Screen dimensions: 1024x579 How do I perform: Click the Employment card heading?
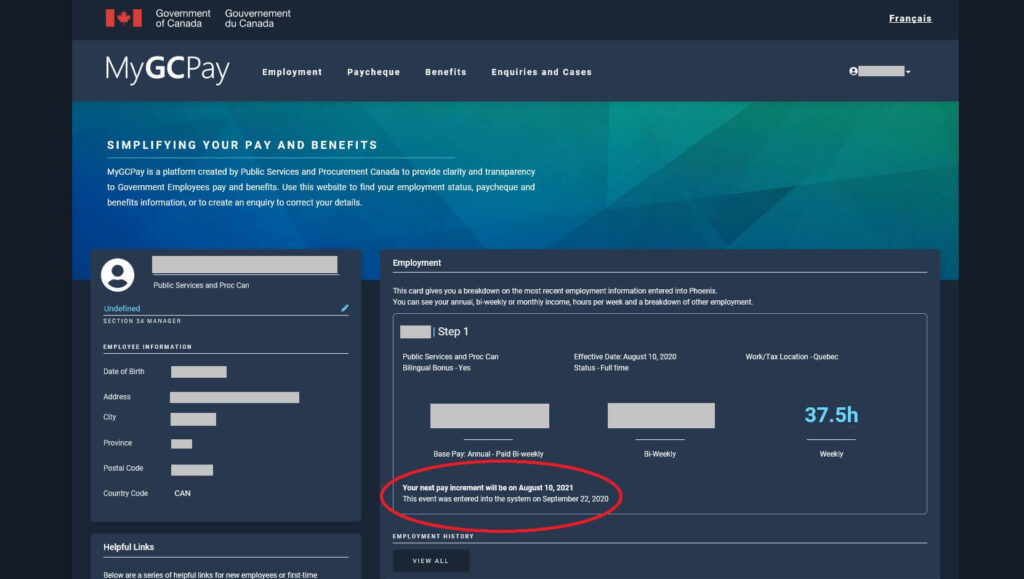coord(417,263)
